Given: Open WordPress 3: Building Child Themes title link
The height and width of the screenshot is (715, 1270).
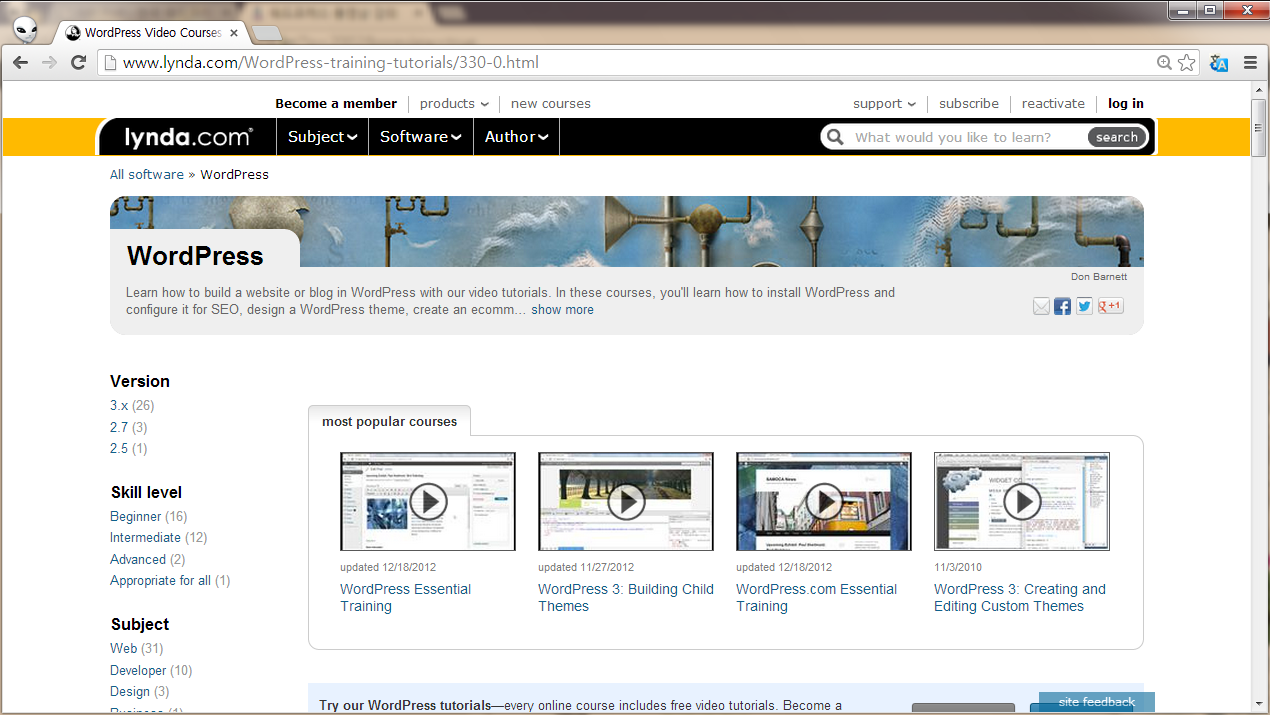Looking at the screenshot, I should pos(626,598).
